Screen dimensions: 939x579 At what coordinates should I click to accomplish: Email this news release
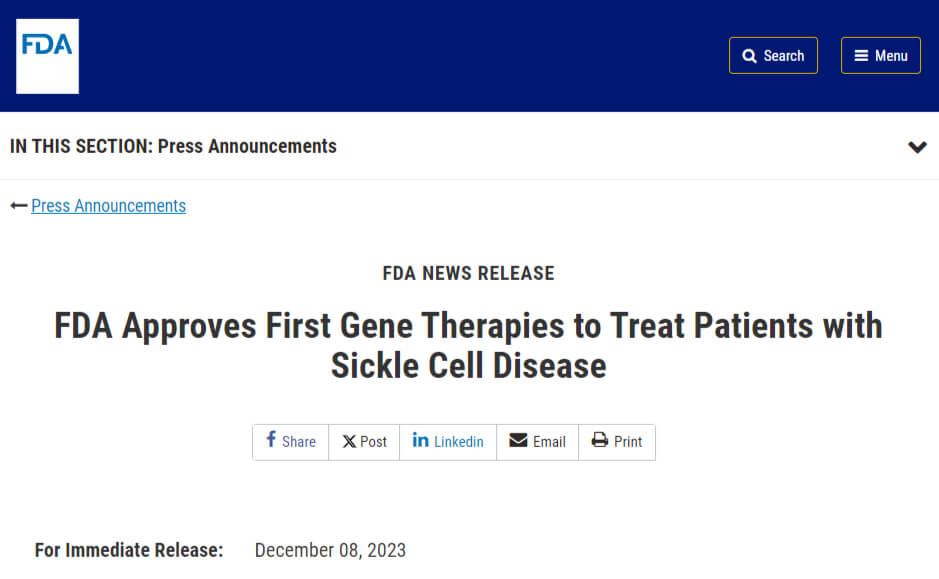(537, 440)
